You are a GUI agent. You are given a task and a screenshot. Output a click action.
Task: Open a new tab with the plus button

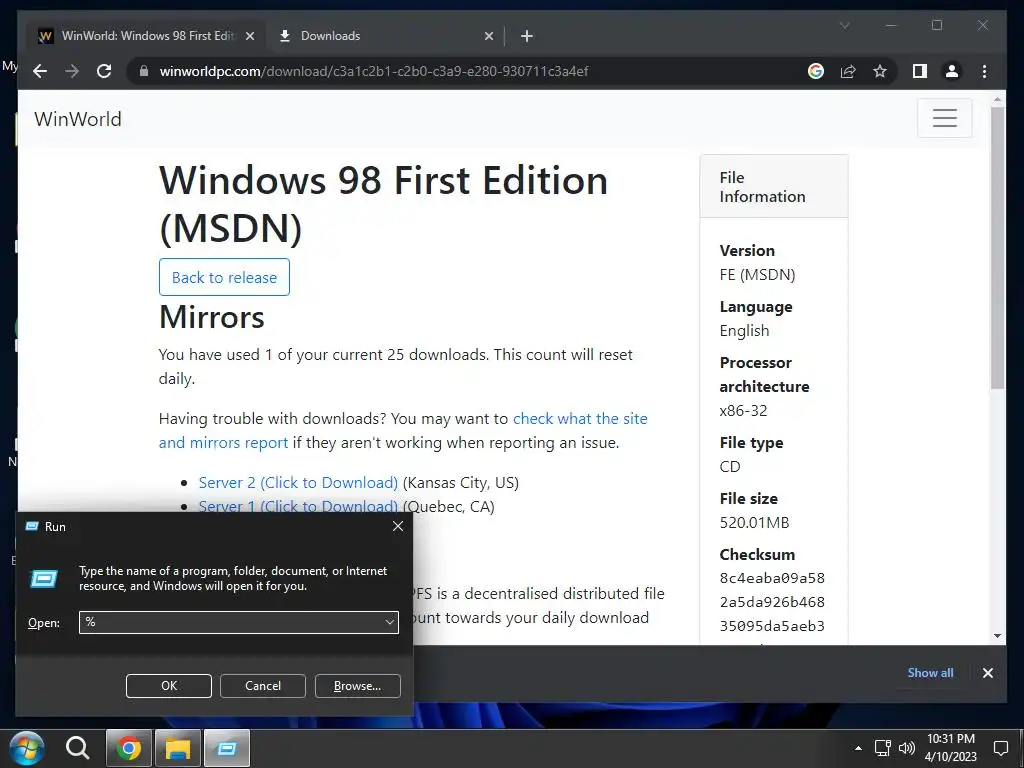point(527,36)
